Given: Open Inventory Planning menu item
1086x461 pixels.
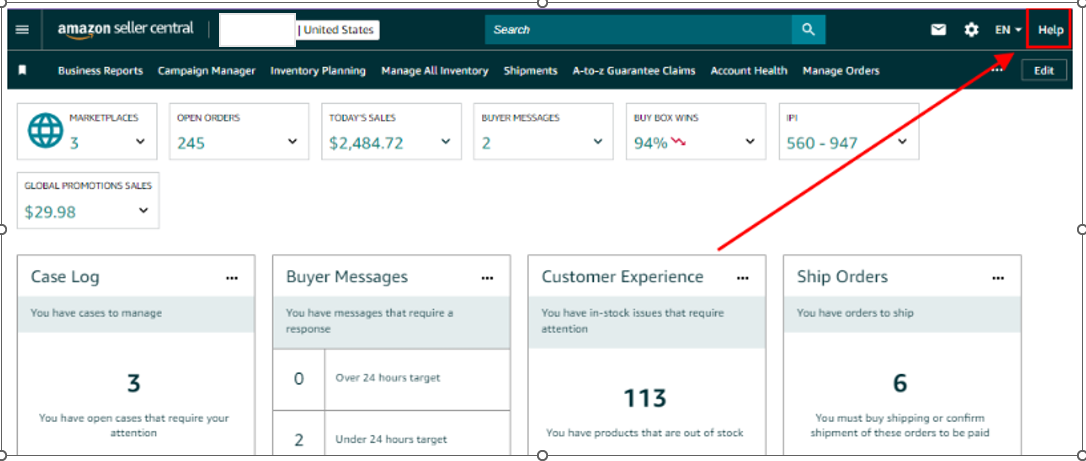Looking at the screenshot, I should click(318, 71).
